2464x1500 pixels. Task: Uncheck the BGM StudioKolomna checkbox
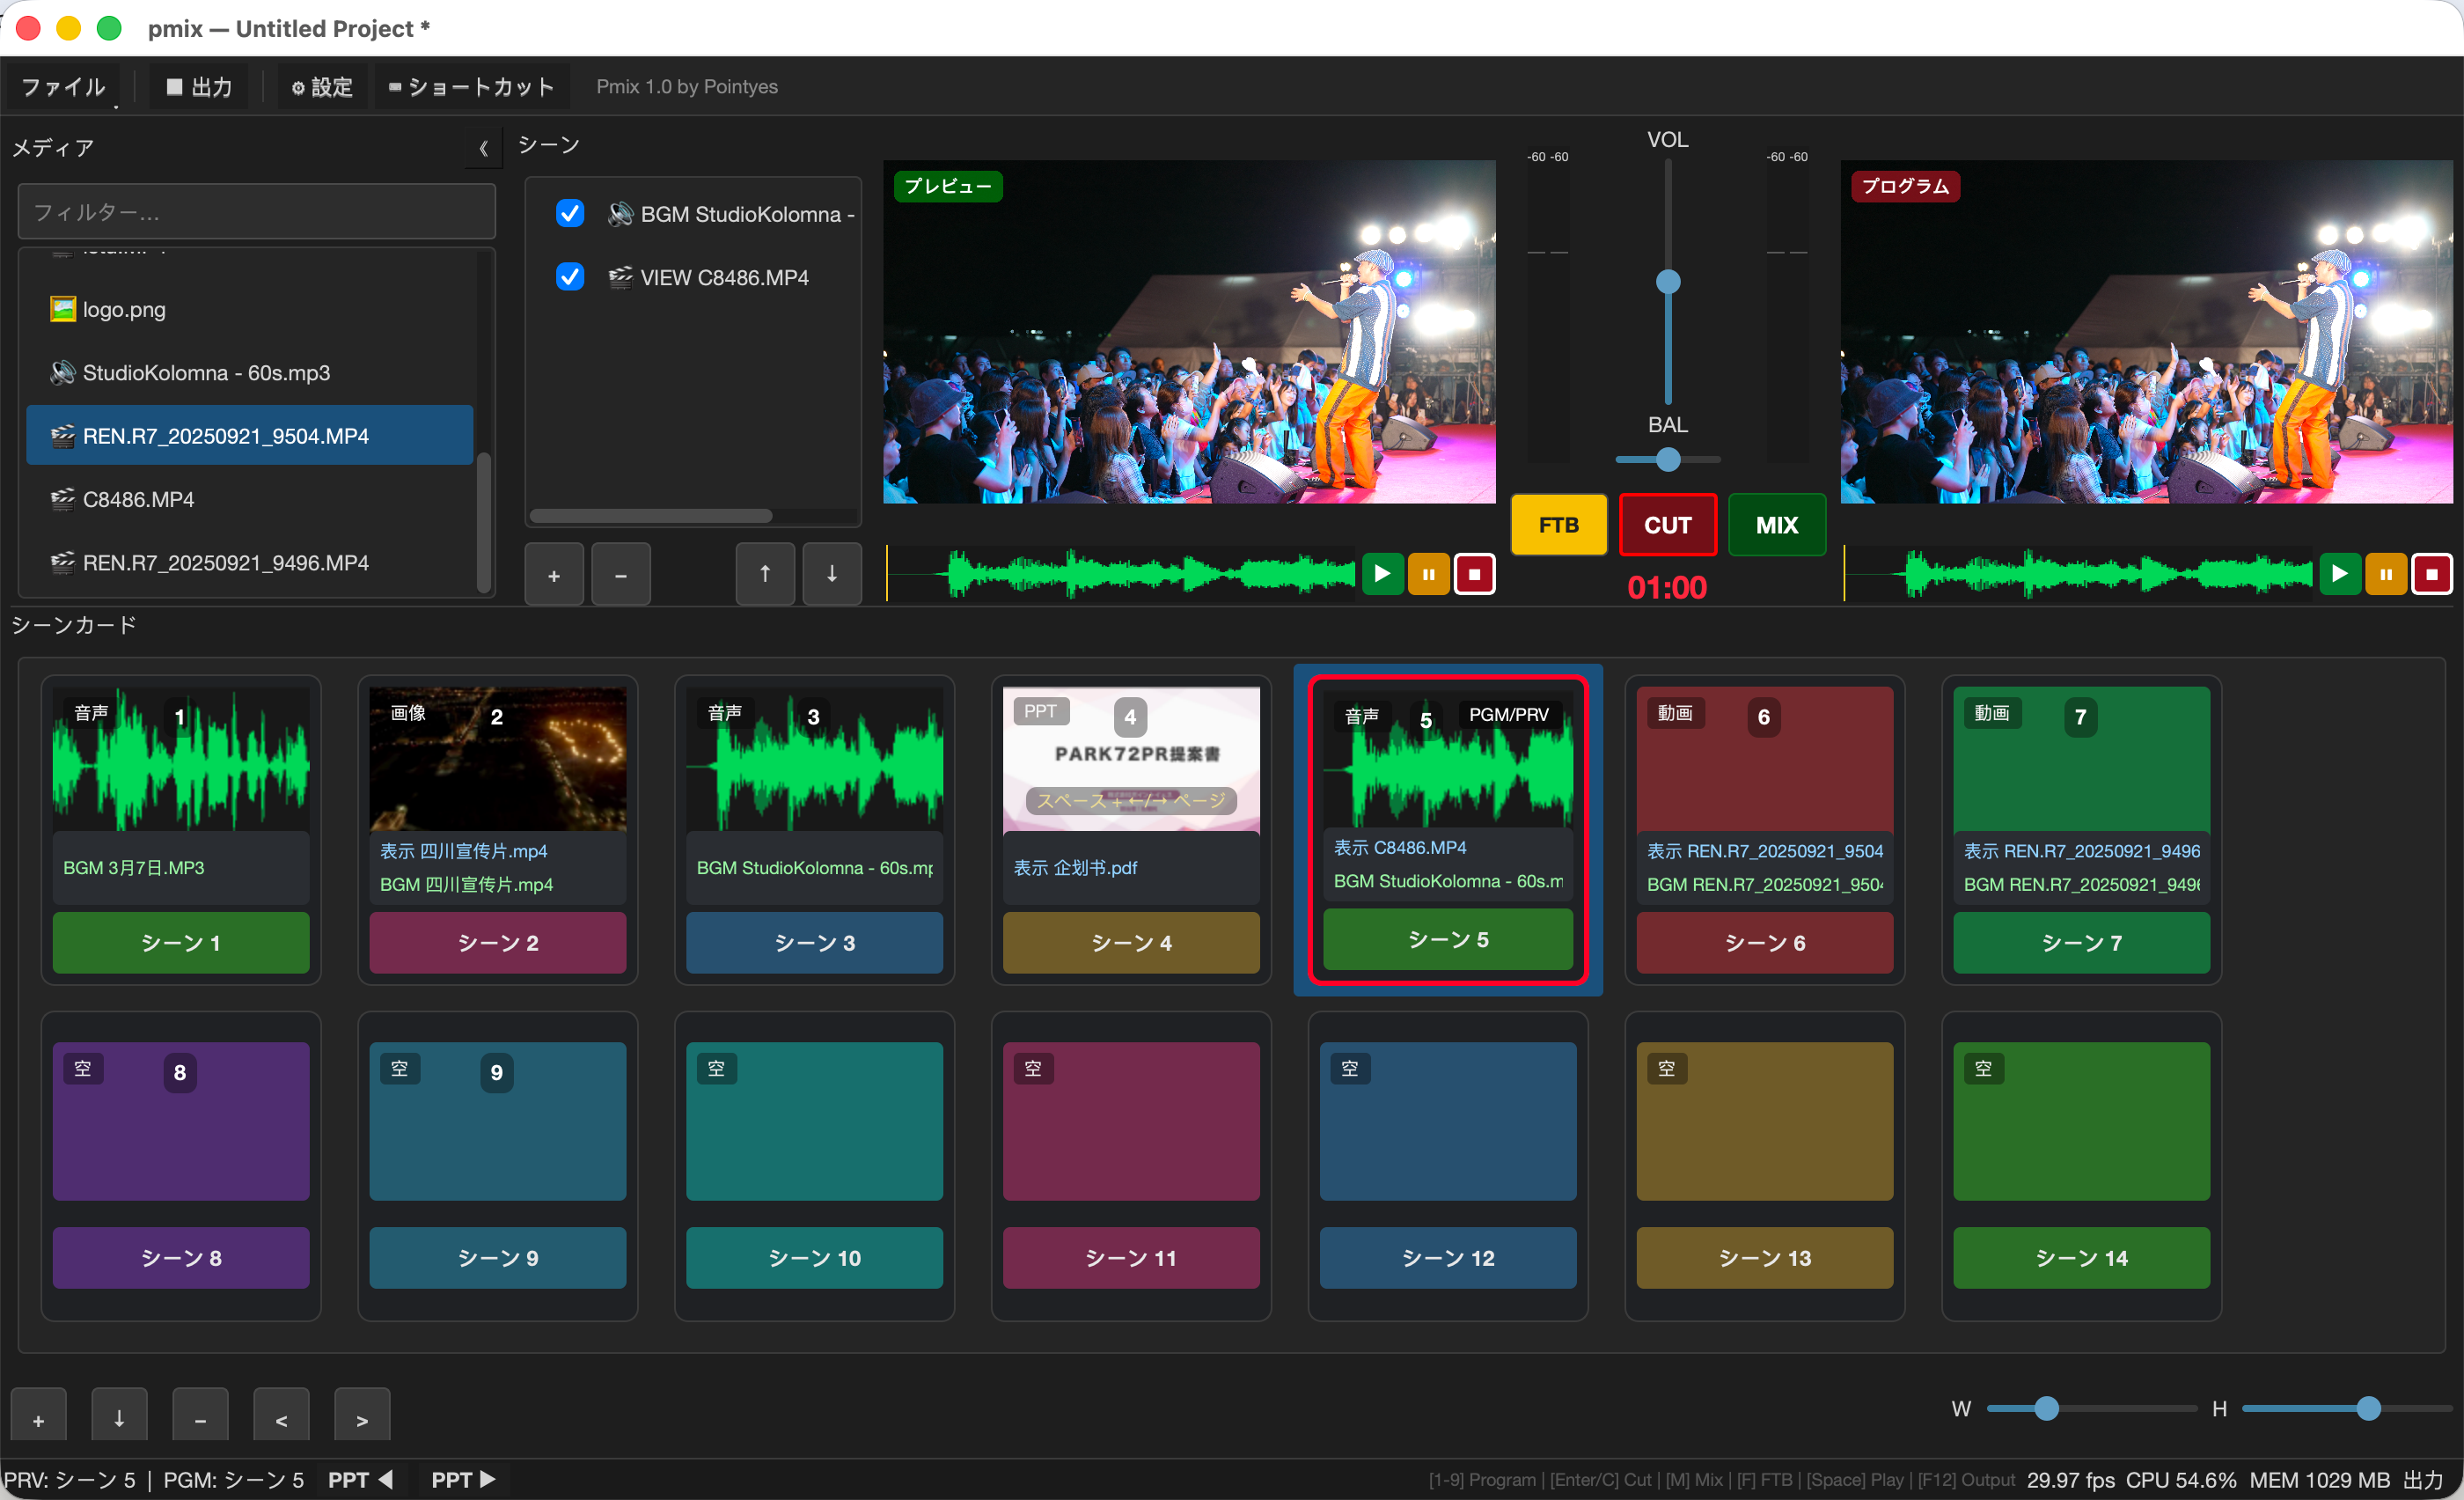pos(570,214)
